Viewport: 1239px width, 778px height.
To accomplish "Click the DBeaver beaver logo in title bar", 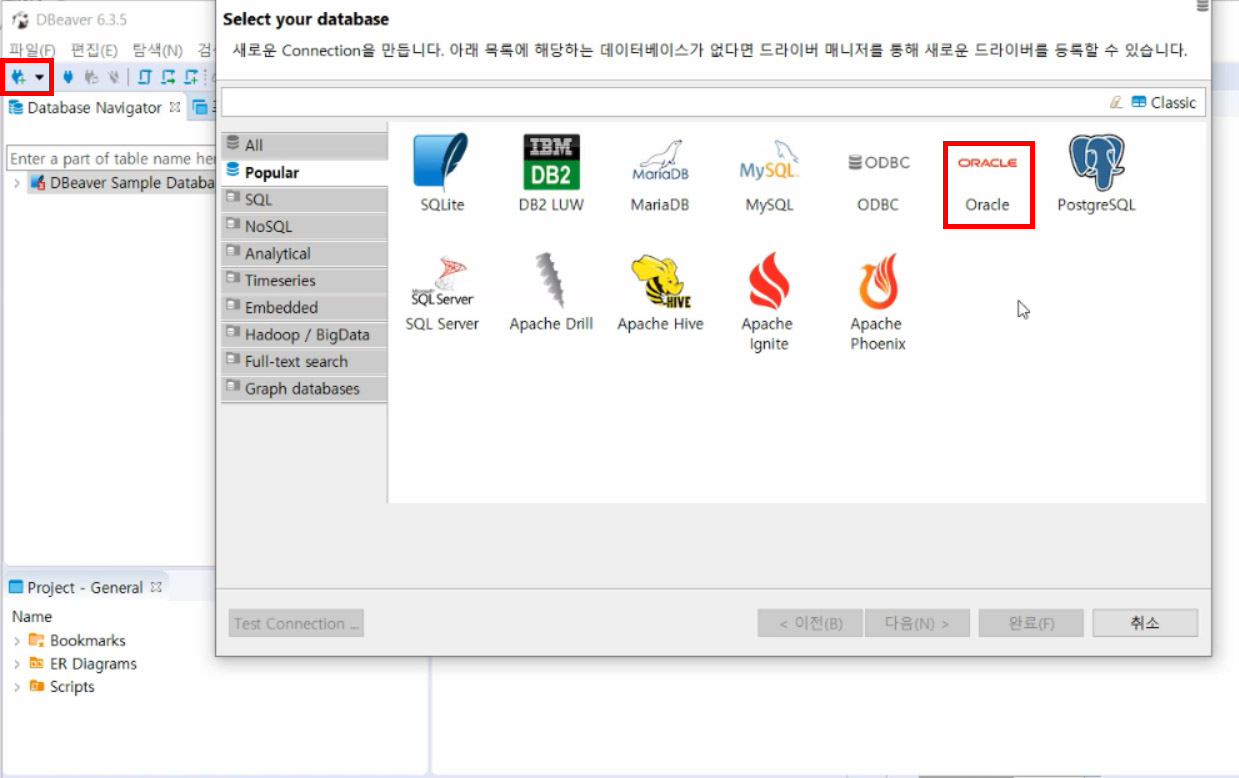I will coord(19,20).
